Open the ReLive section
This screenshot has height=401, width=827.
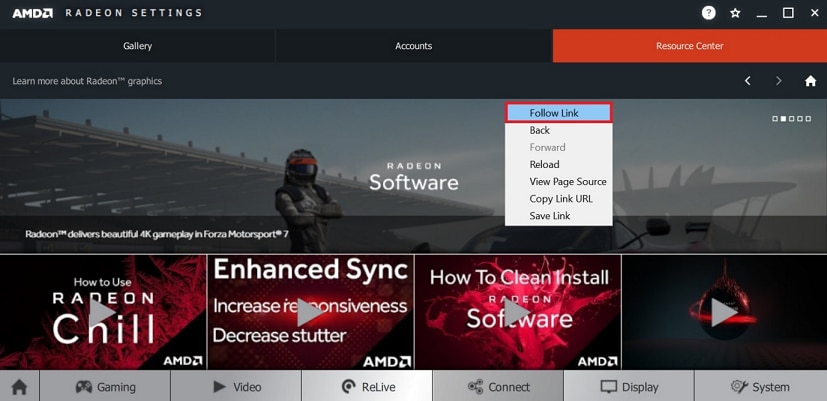367,387
